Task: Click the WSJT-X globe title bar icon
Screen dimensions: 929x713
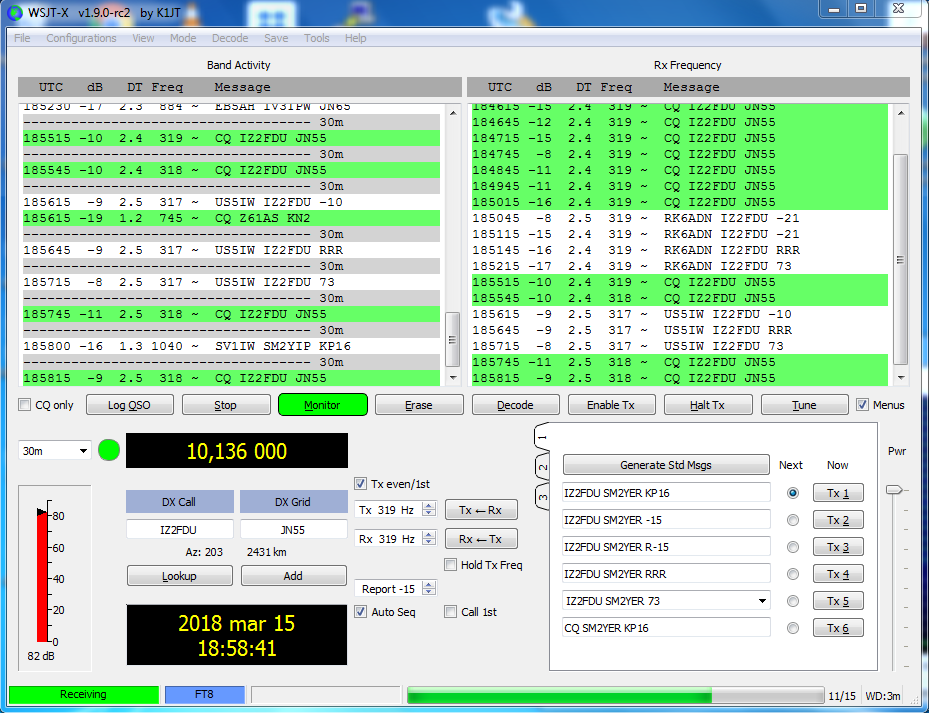Action: 14,13
